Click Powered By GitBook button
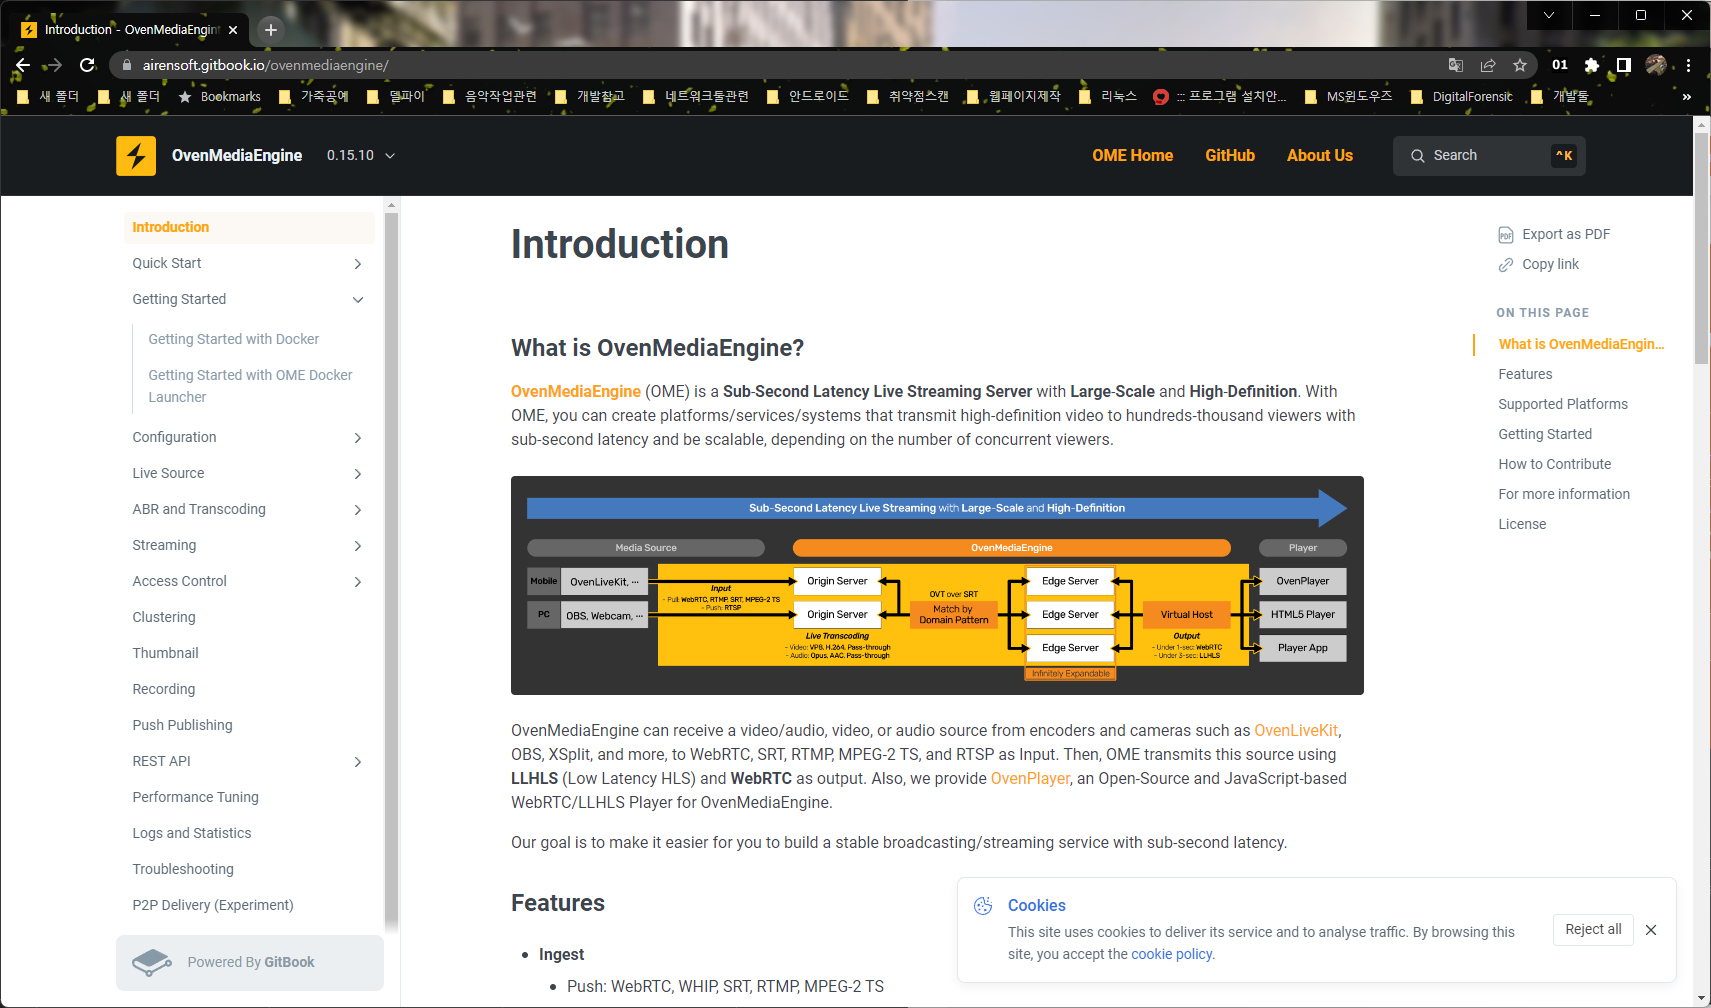Viewport: 1711px width, 1008px height. click(x=250, y=963)
